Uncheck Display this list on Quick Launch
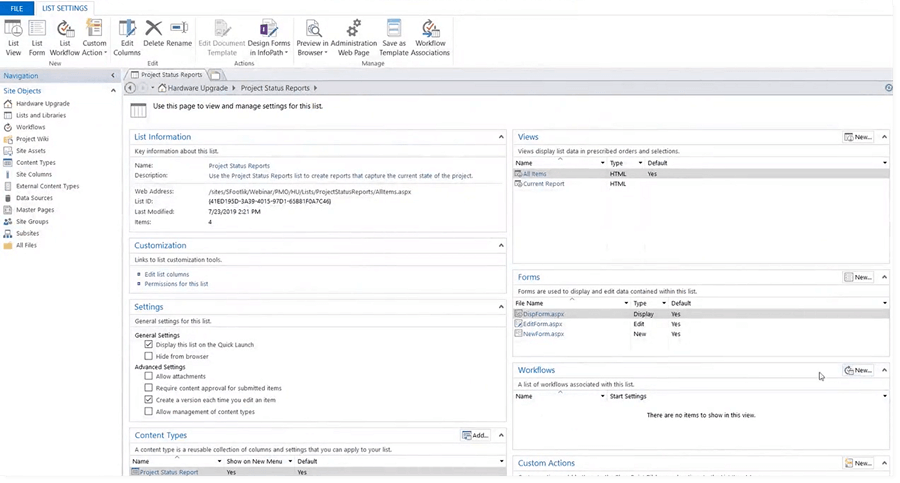The height and width of the screenshot is (483, 900). point(149,344)
